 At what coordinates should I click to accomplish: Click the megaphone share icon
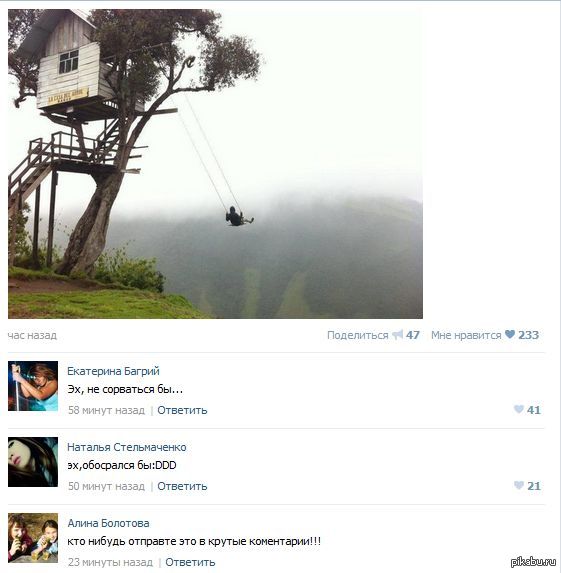tap(398, 335)
